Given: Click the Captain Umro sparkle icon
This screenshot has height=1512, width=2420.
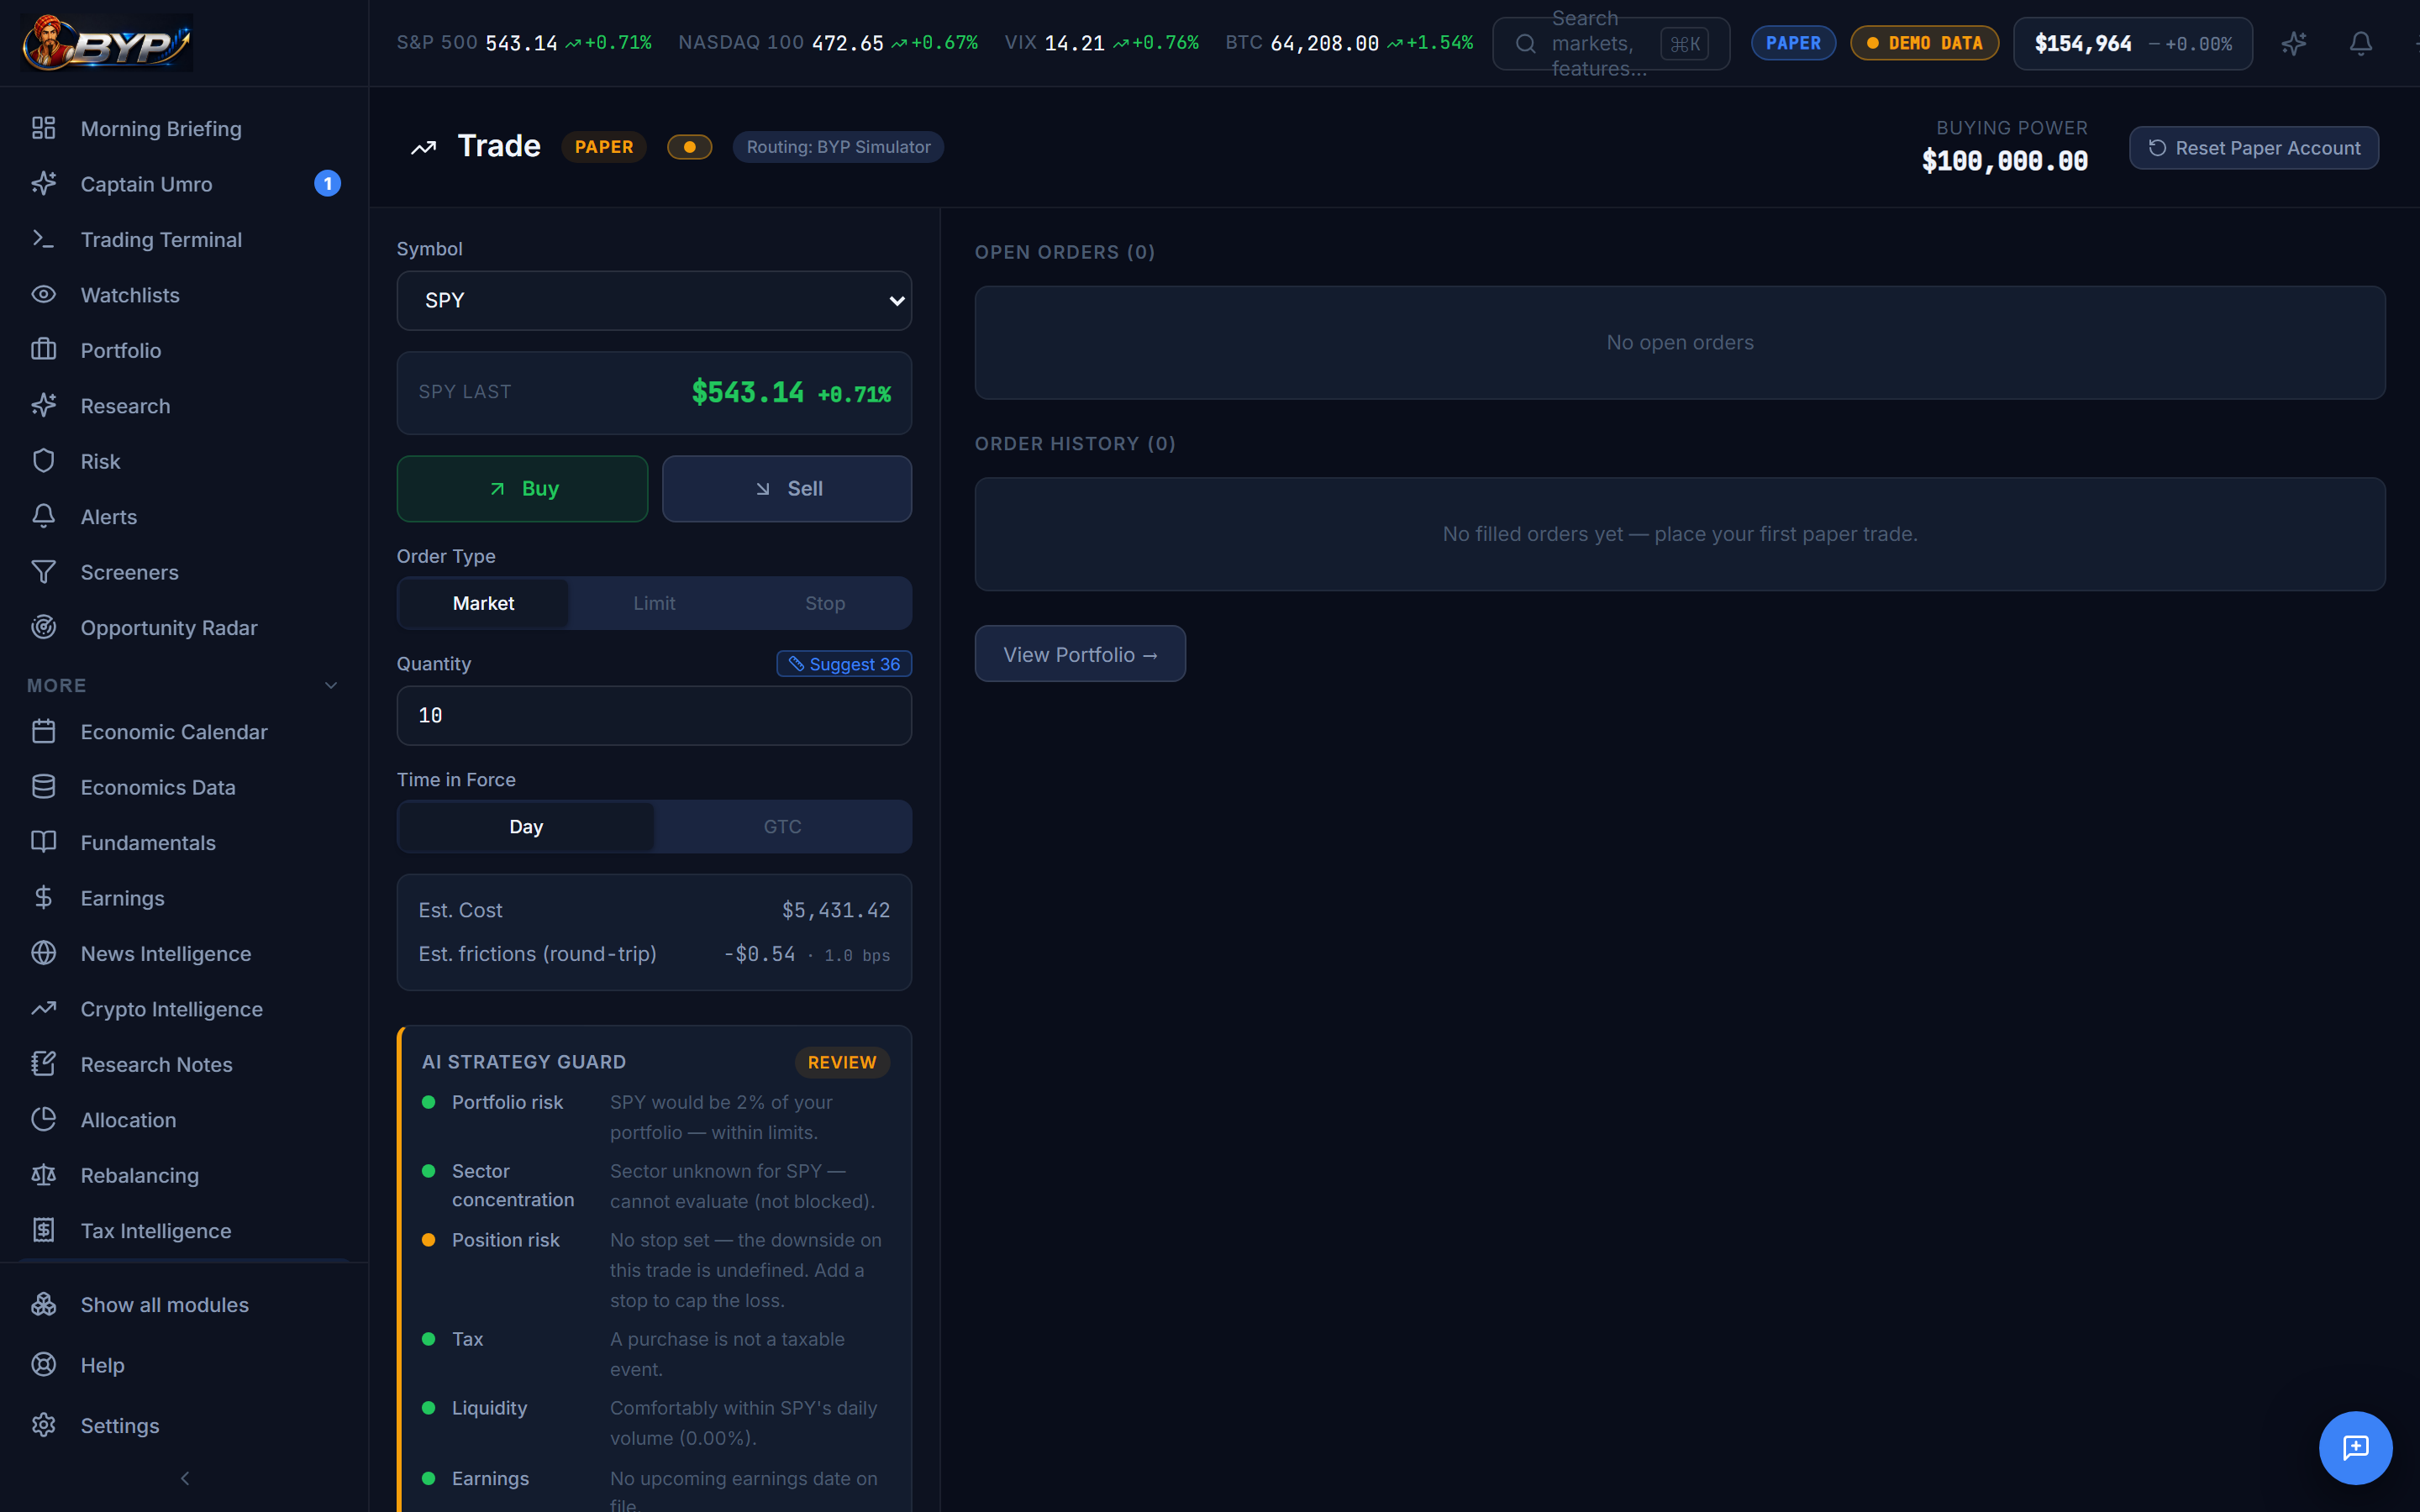Looking at the screenshot, I should click(43, 184).
